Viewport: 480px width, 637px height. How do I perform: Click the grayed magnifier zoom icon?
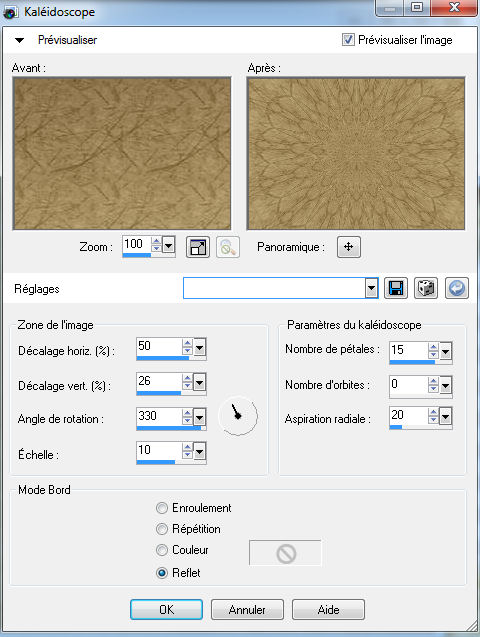(228, 247)
